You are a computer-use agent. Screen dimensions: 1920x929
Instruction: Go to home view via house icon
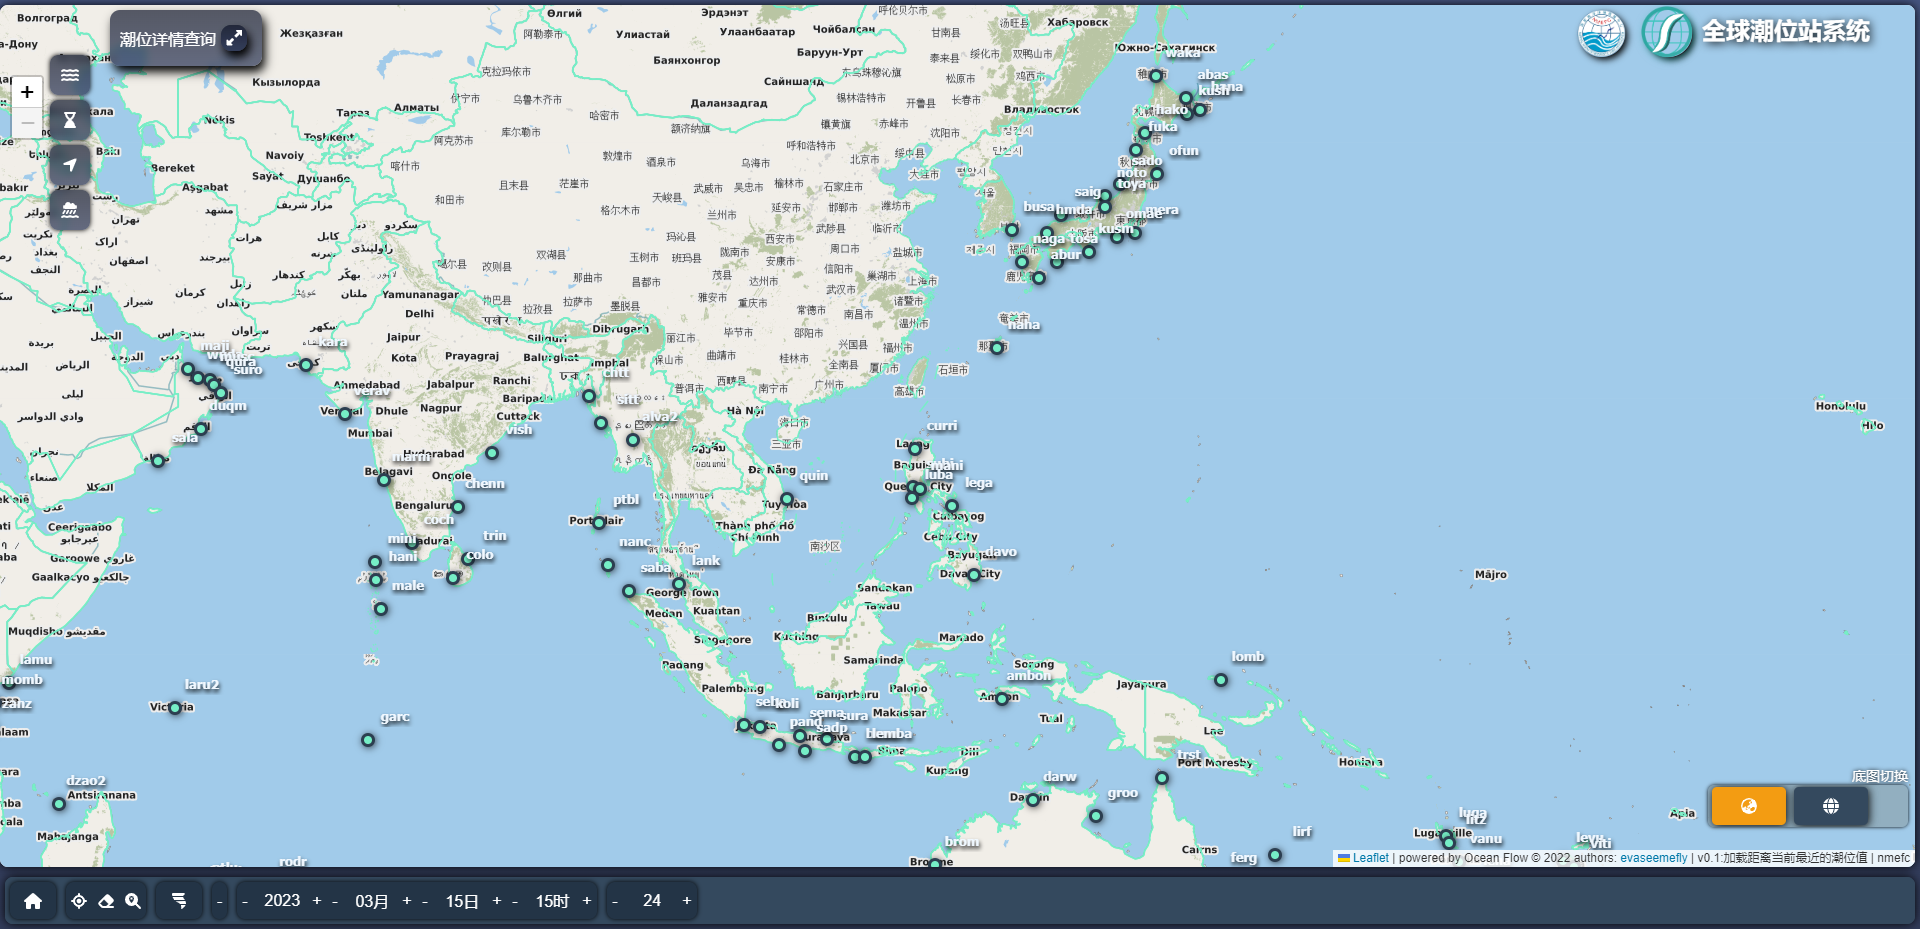(x=33, y=901)
